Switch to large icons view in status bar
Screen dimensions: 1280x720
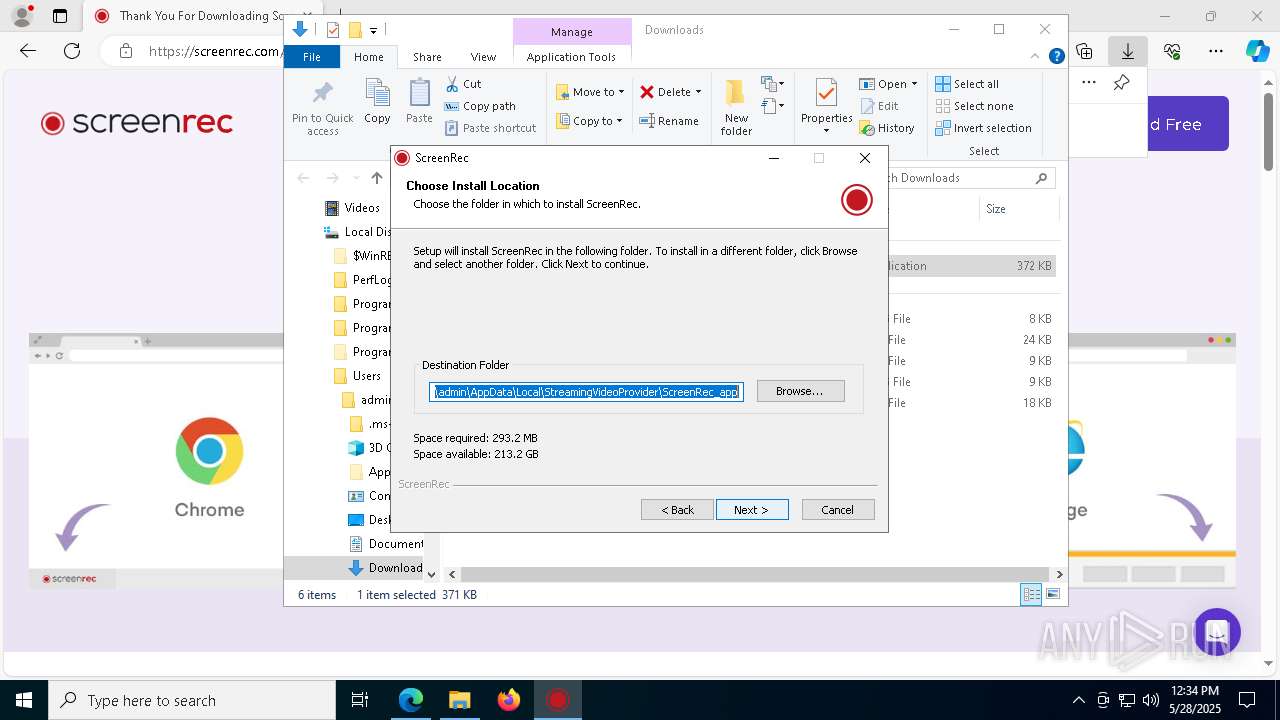coord(1052,594)
